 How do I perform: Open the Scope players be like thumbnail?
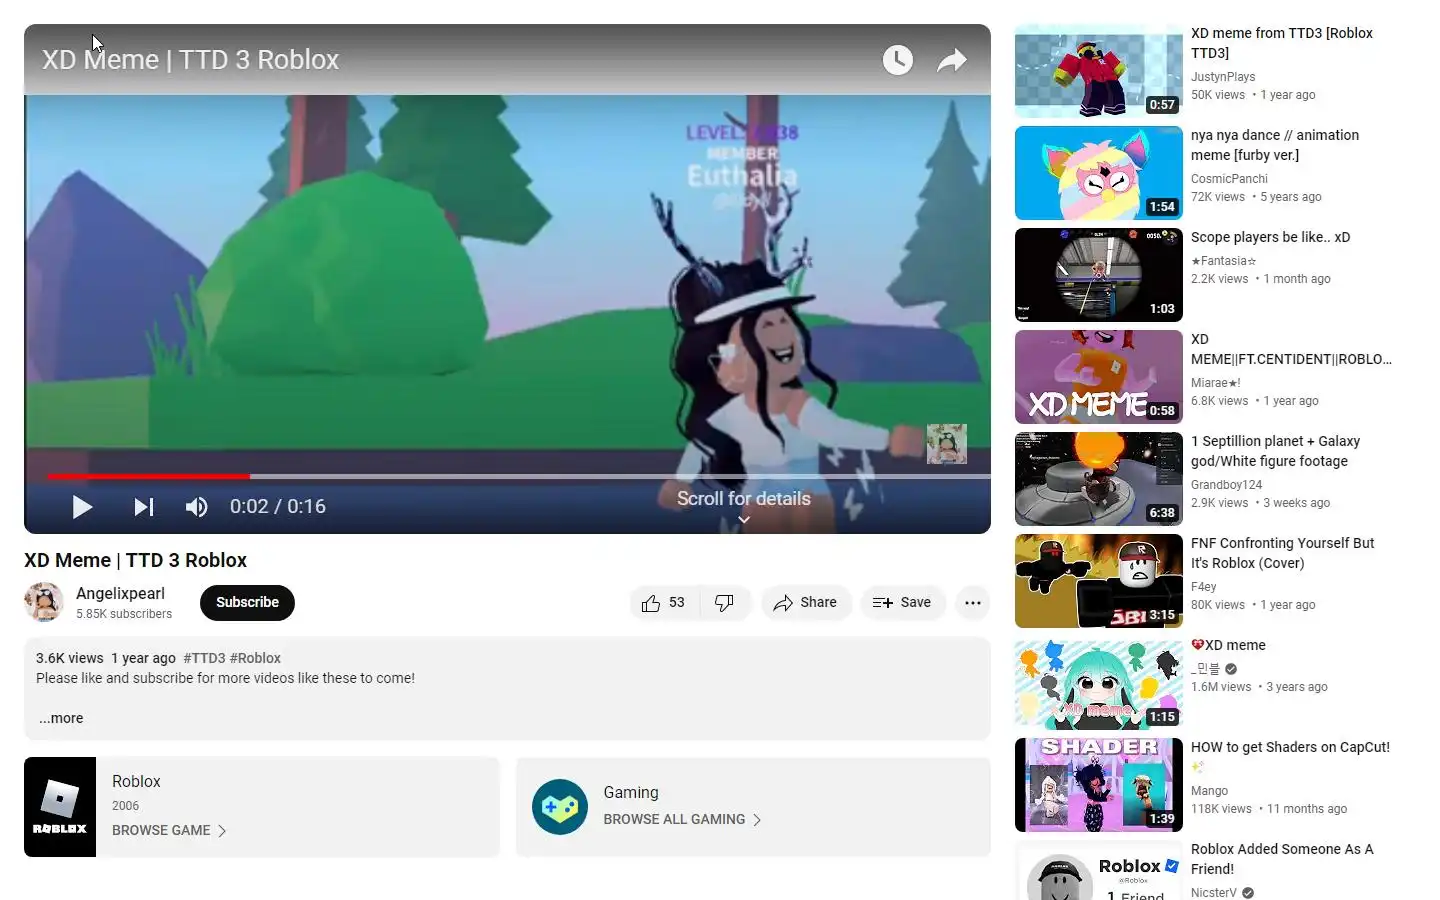pyautogui.click(x=1098, y=275)
